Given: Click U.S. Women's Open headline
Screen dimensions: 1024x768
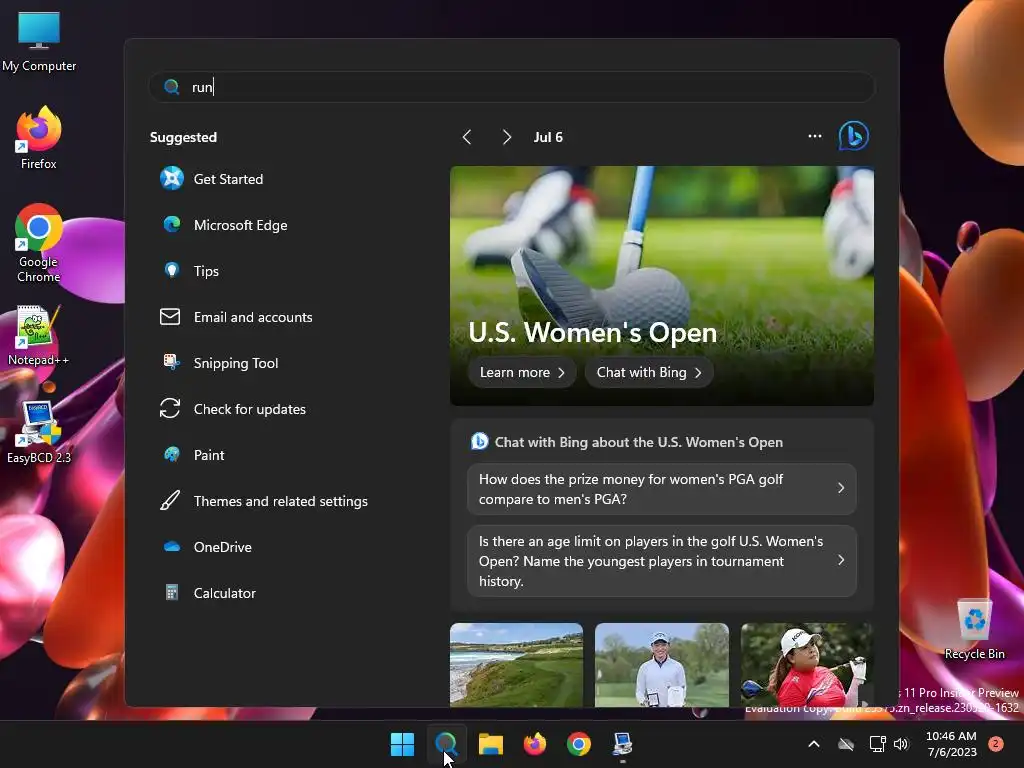Looking at the screenshot, I should tap(592, 332).
